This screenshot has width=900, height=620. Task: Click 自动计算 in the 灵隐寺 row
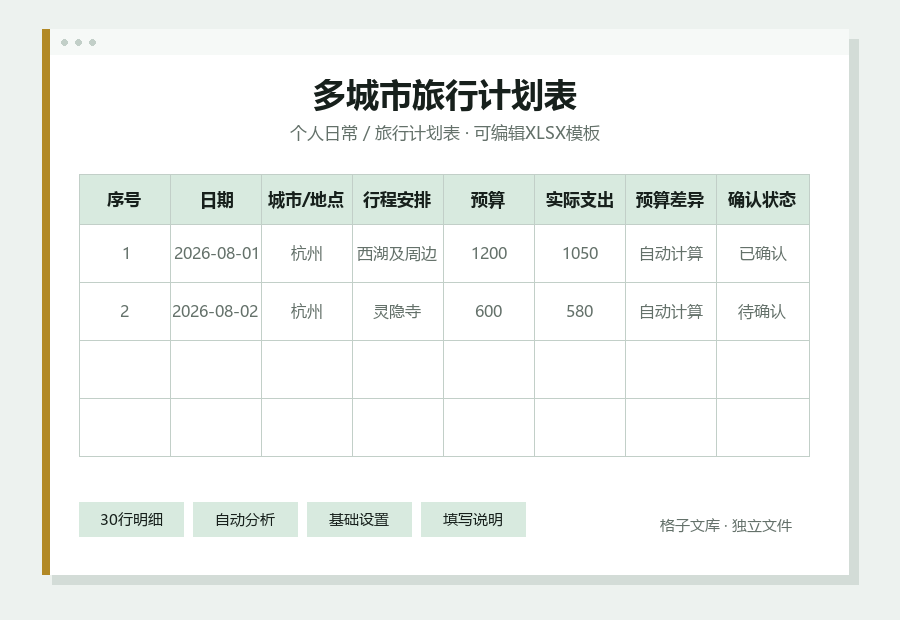[670, 311]
